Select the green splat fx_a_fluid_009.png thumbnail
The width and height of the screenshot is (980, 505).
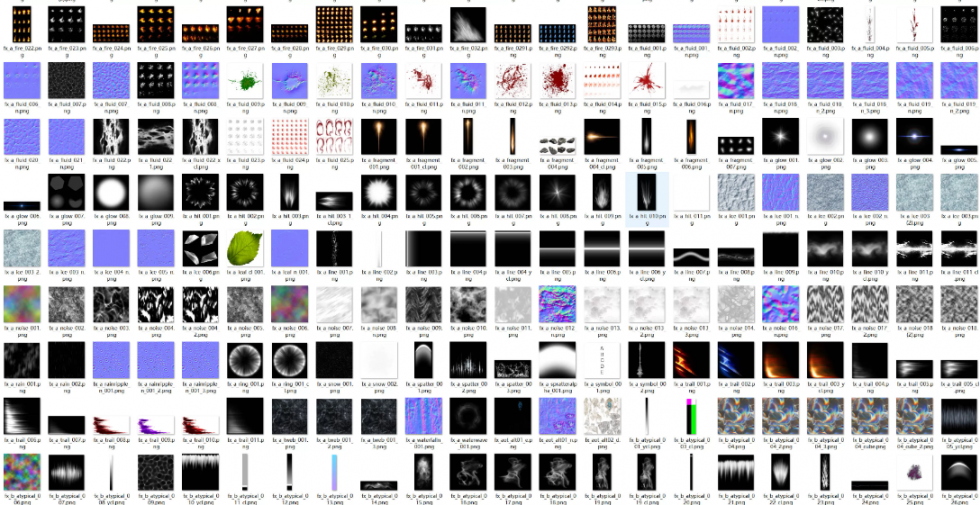[245, 80]
